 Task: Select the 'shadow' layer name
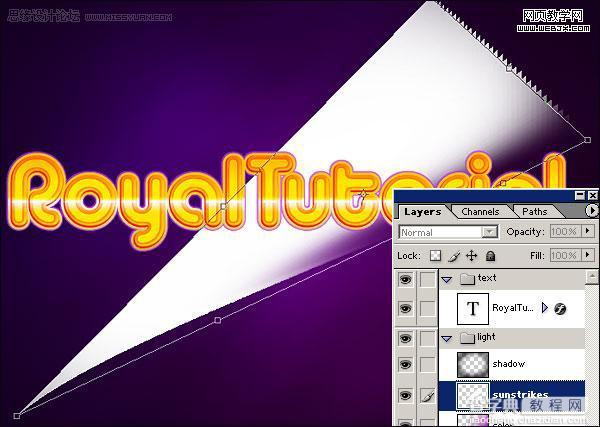[509, 363]
